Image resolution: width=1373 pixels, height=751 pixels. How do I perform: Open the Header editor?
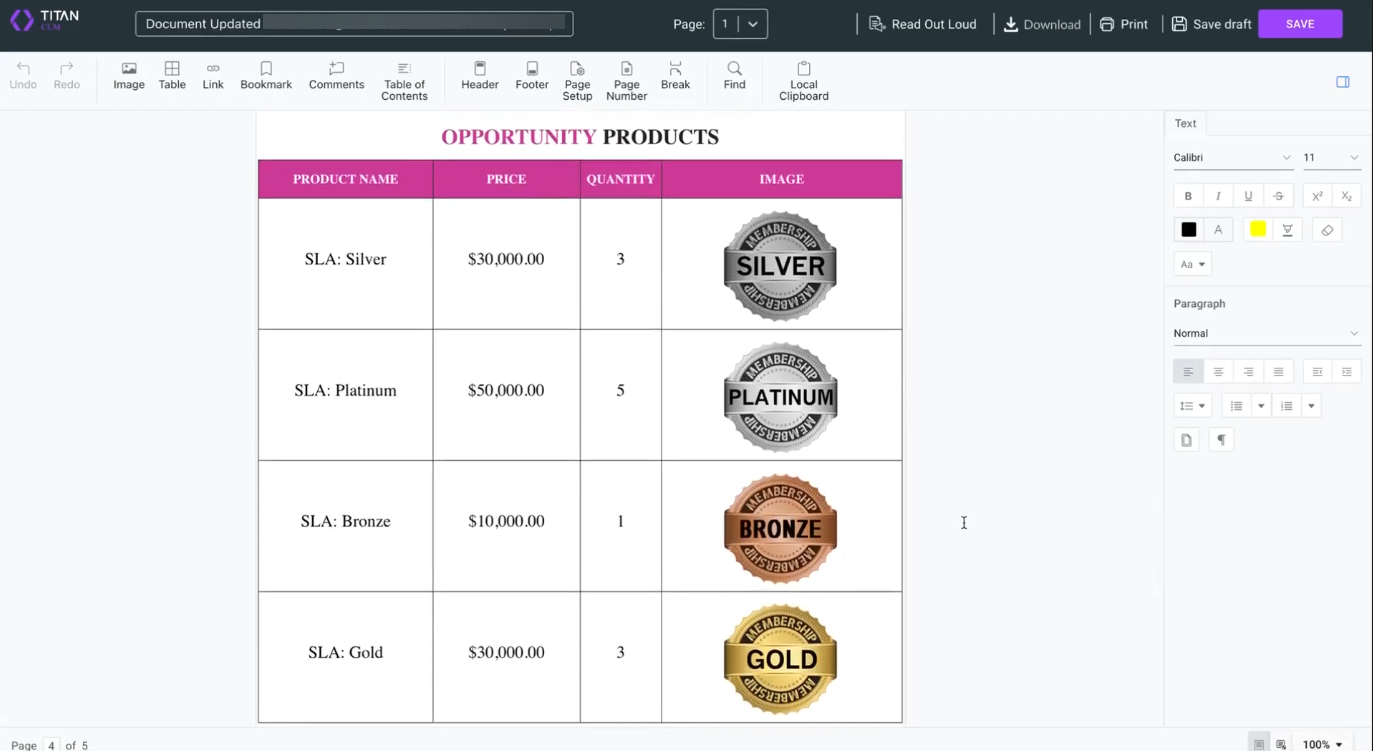click(479, 76)
